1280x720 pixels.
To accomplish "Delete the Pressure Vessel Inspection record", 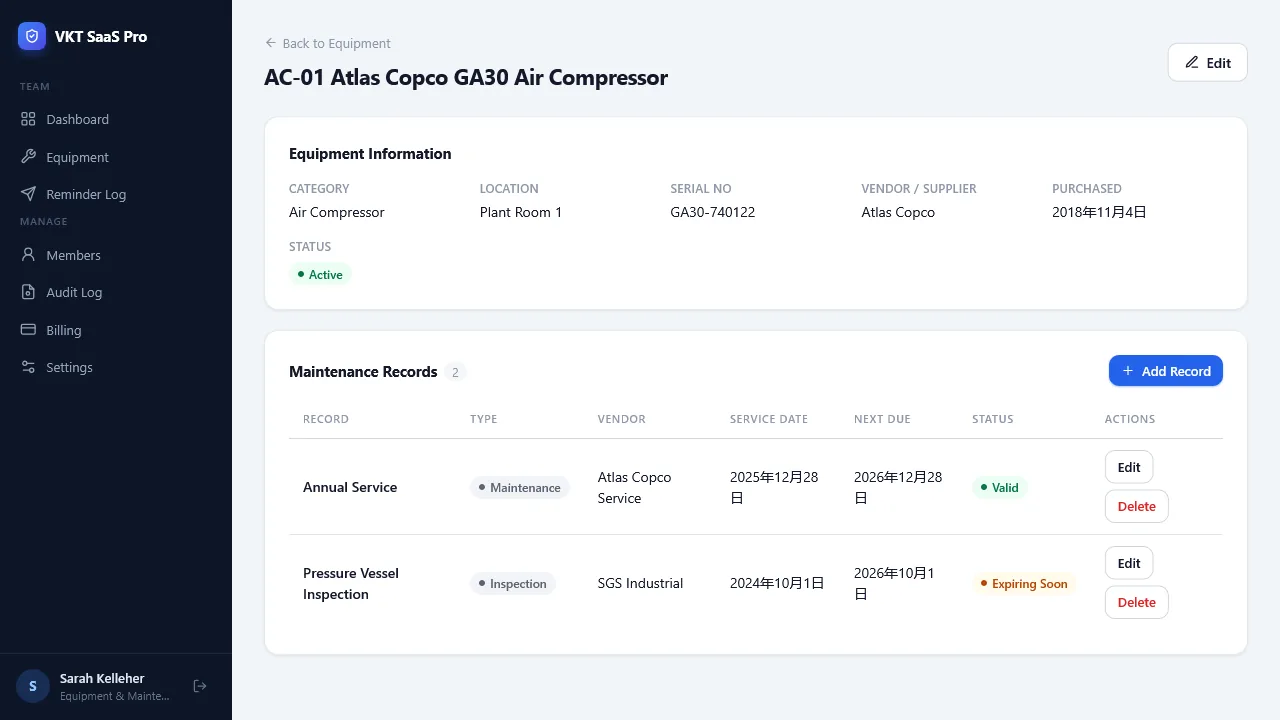I will [1136, 602].
